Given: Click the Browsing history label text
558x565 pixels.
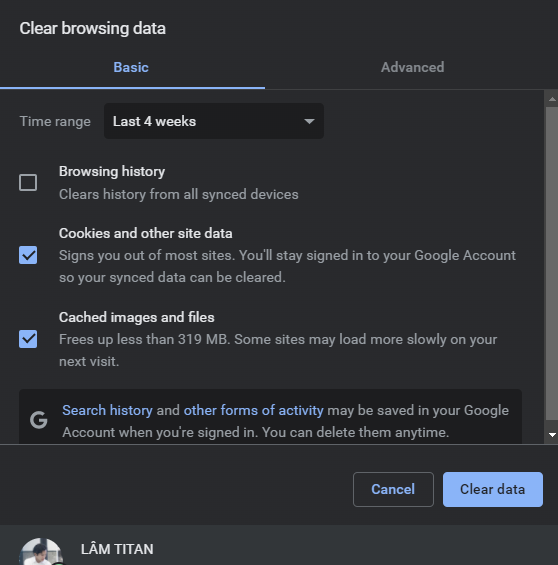Looking at the screenshot, I should (x=112, y=172).
